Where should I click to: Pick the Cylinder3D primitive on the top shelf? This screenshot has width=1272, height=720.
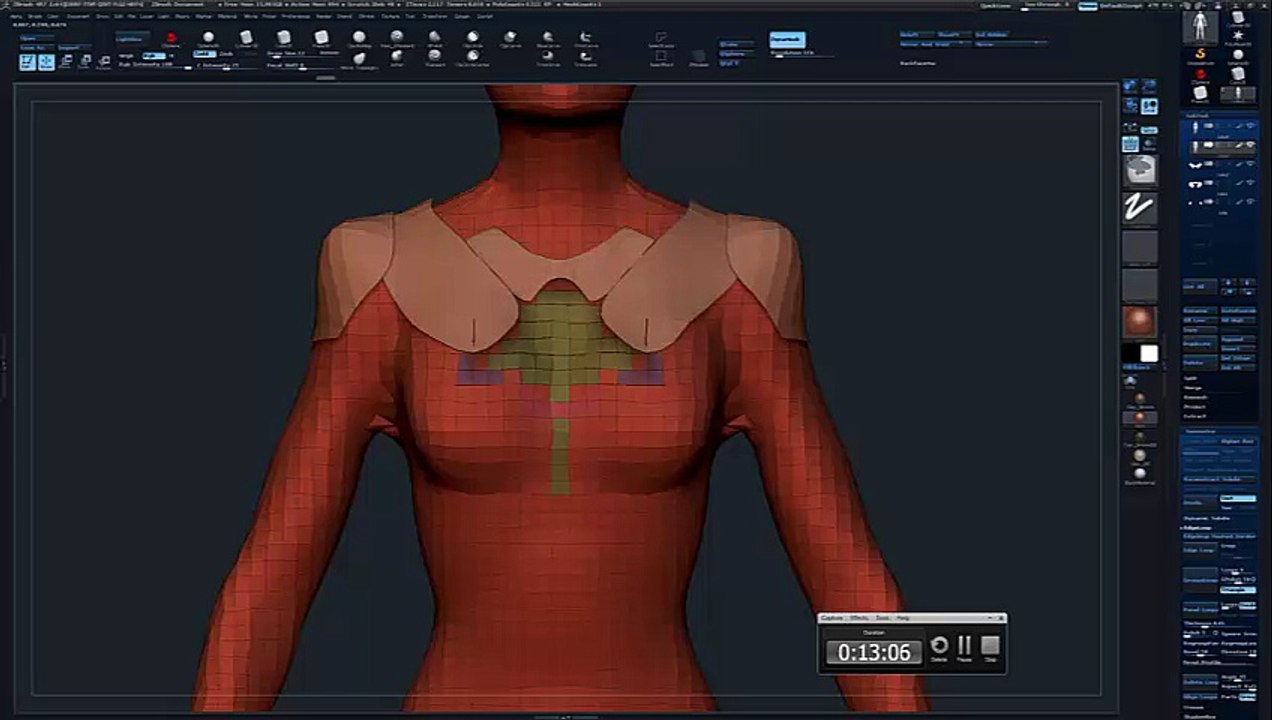[246, 39]
